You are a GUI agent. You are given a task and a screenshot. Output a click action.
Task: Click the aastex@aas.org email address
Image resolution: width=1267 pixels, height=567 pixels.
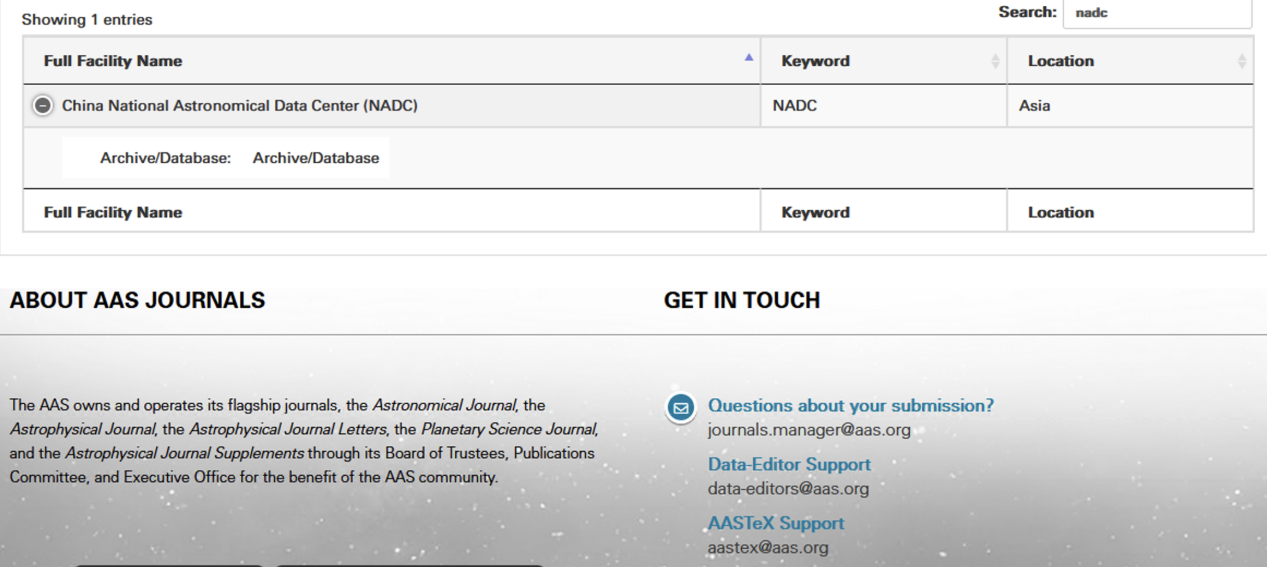(767, 547)
